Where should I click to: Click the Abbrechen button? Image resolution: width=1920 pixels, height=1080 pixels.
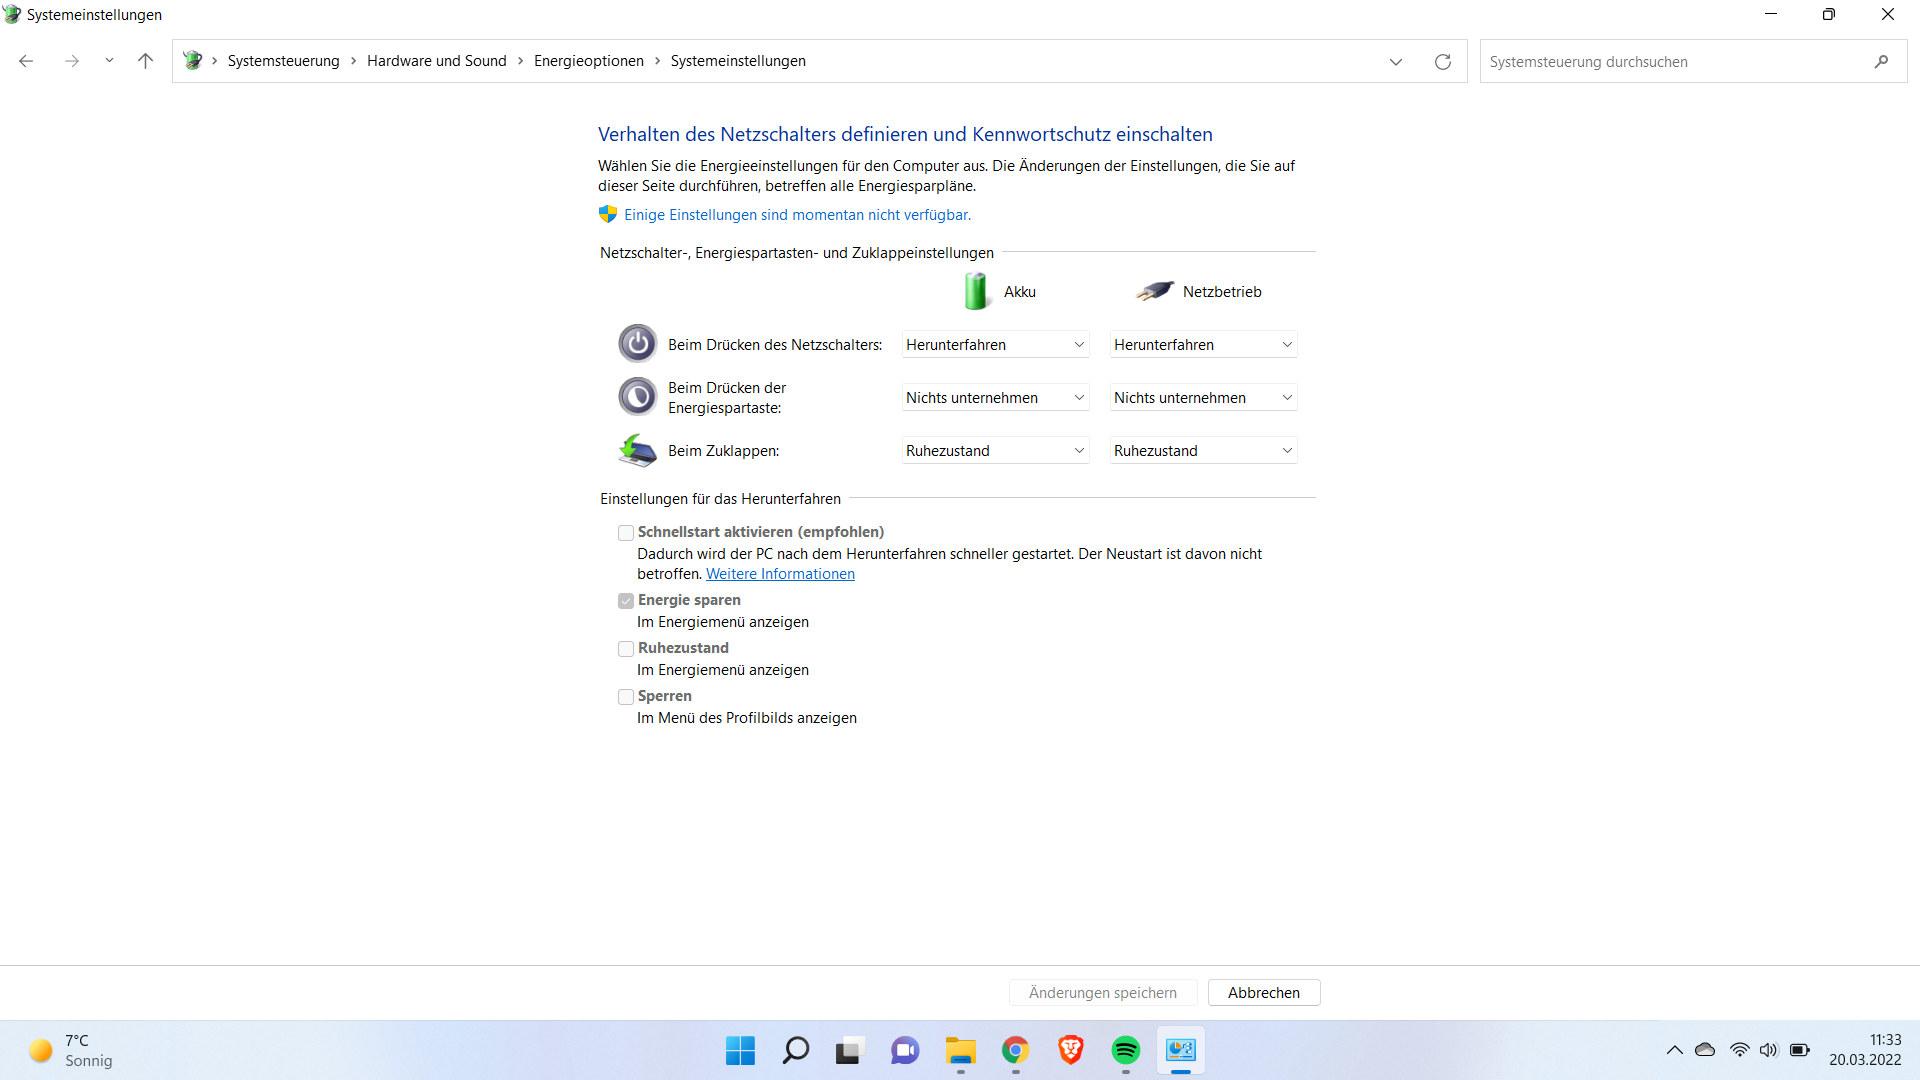pos(1263,993)
